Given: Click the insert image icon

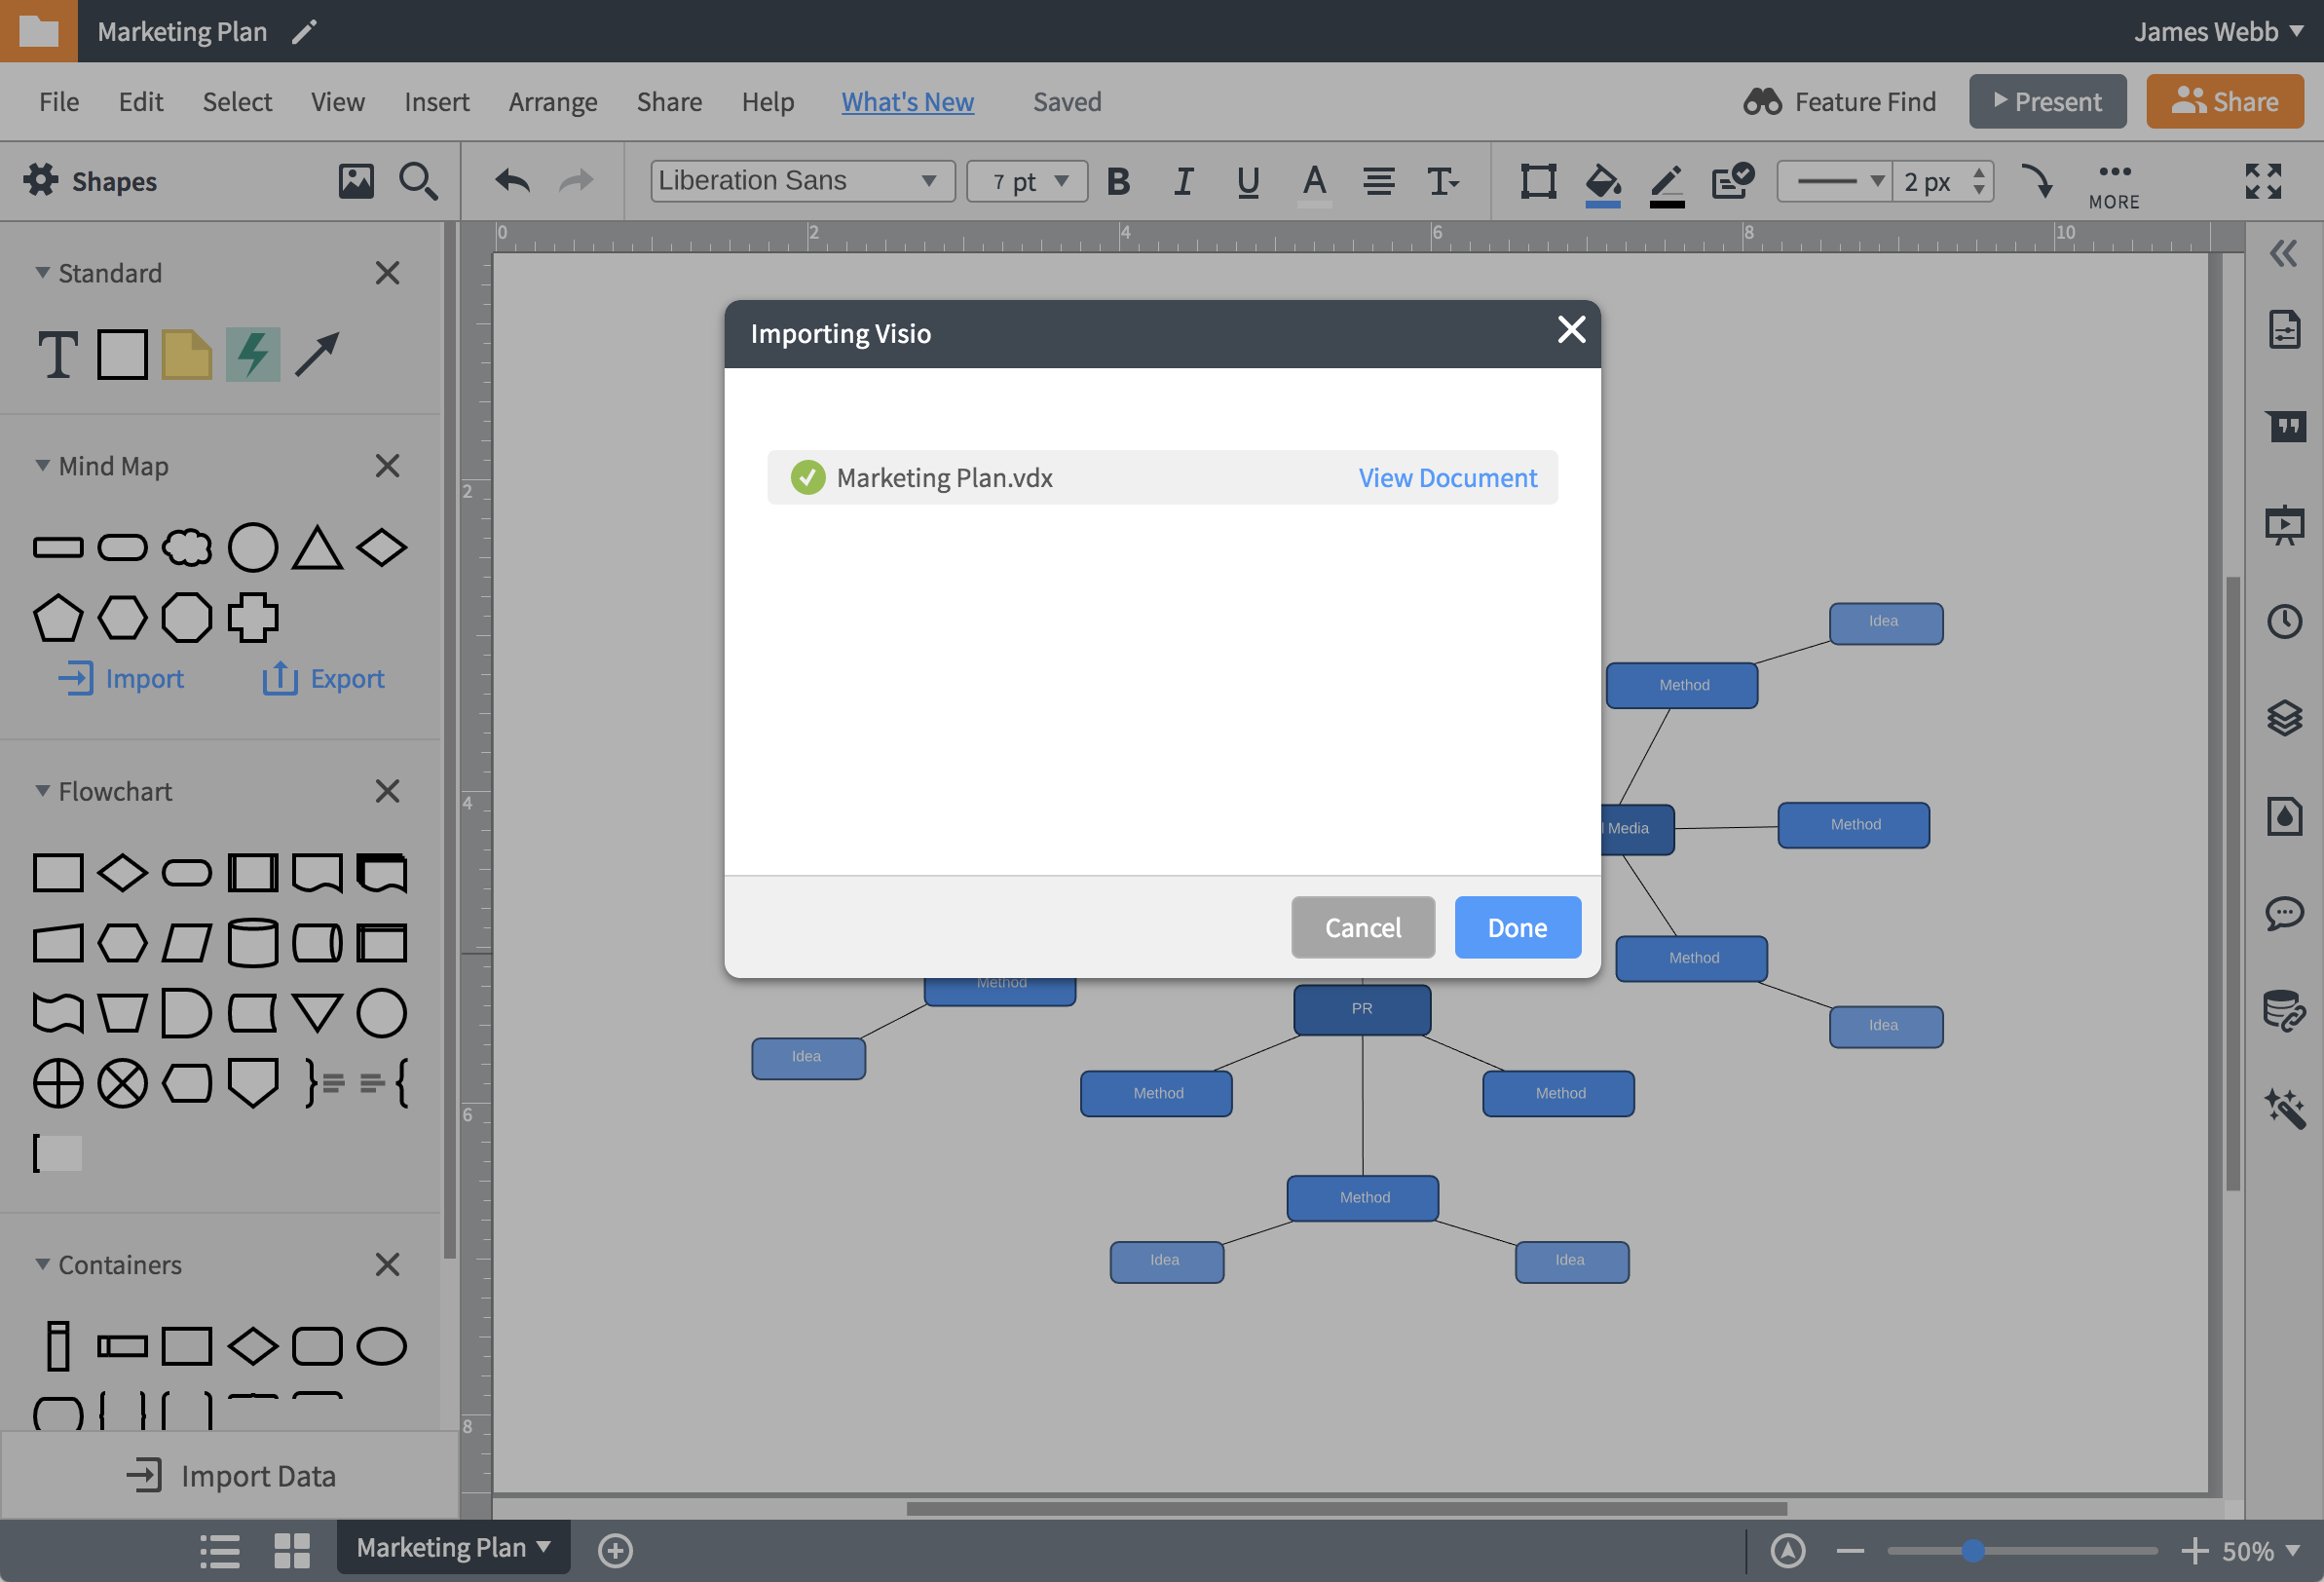Looking at the screenshot, I should click(356, 181).
